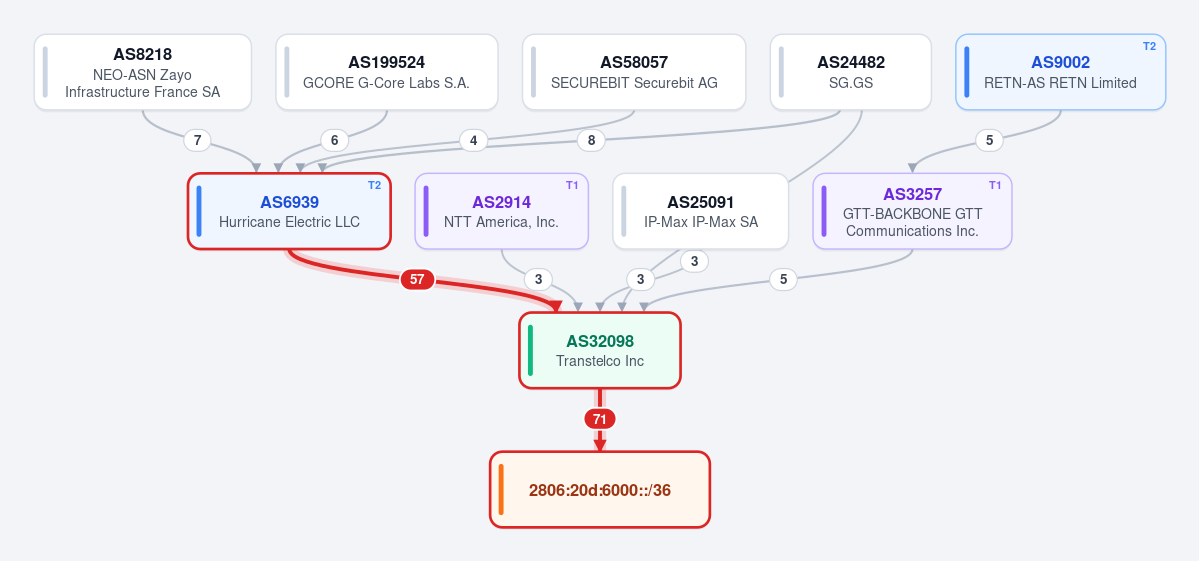This screenshot has height=561, width=1199.
Task: Click the edge label 8 near AS24482 path
Action: (x=590, y=141)
